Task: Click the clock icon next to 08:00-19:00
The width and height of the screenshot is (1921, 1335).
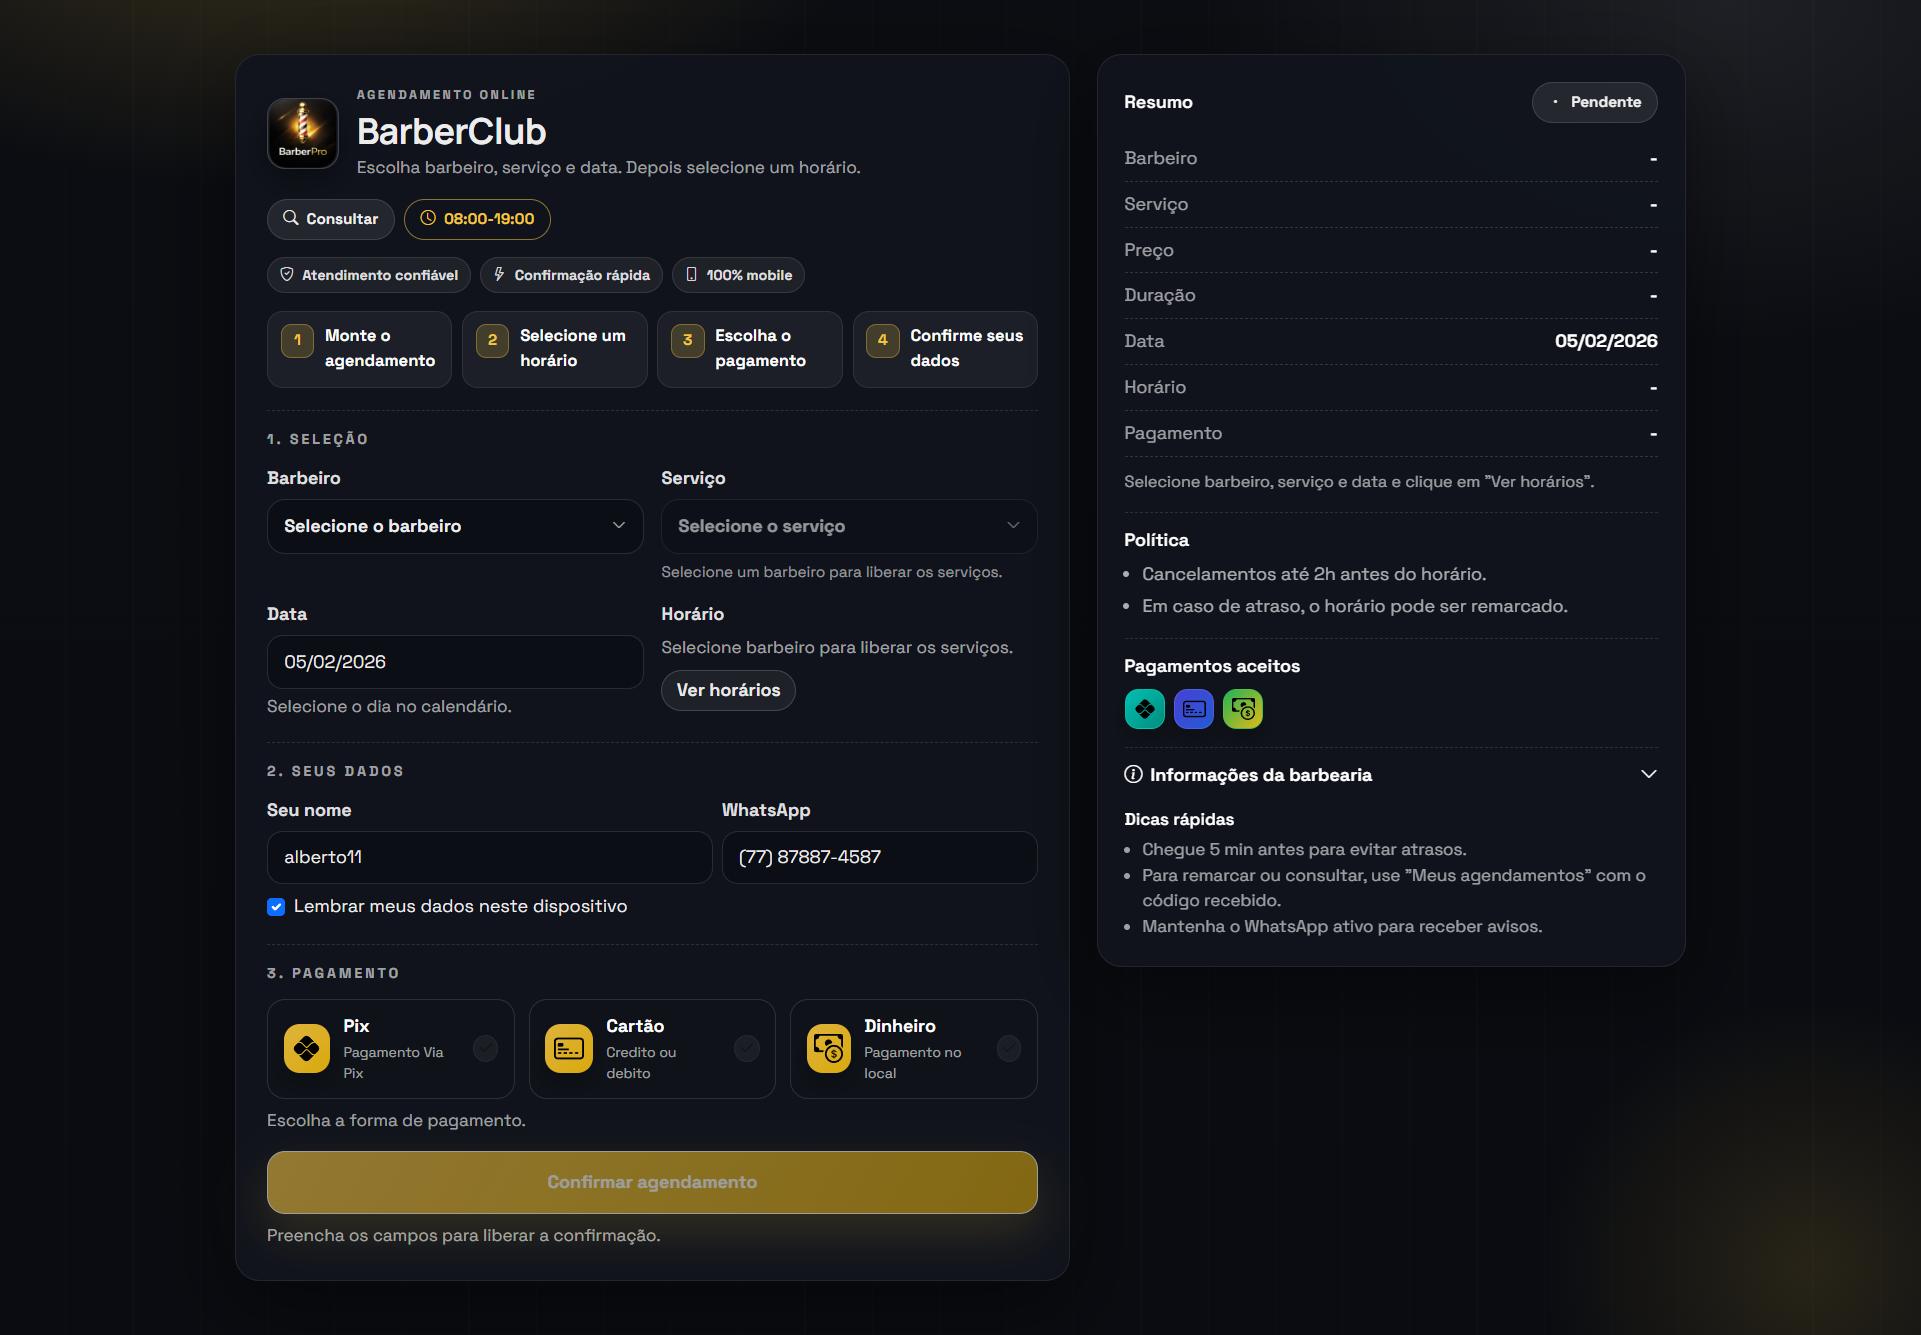Action: (x=428, y=219)
